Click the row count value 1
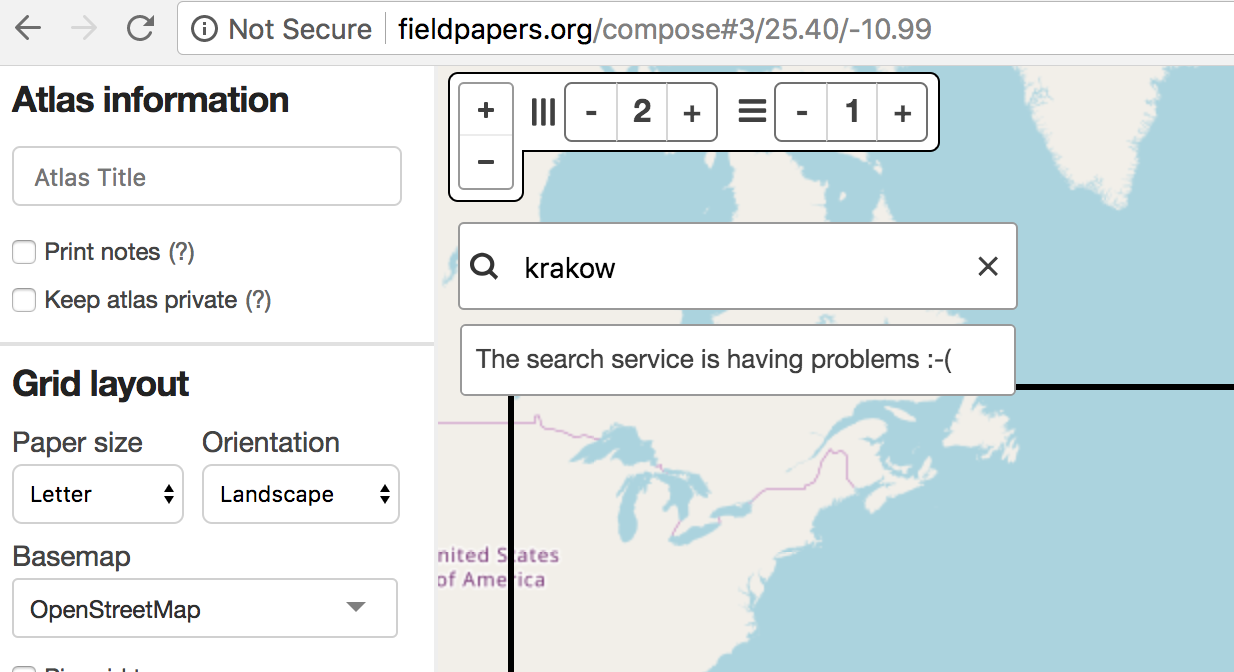1234x672 pixels. (x=852, y=112)
